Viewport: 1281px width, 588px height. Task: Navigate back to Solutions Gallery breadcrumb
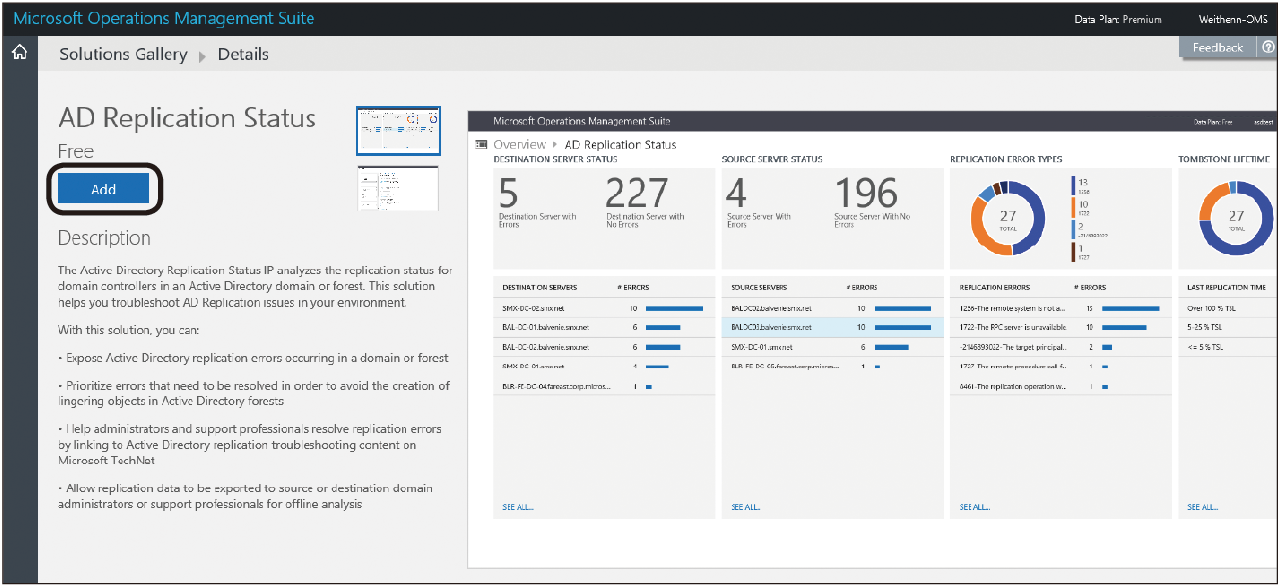(123, 54)
